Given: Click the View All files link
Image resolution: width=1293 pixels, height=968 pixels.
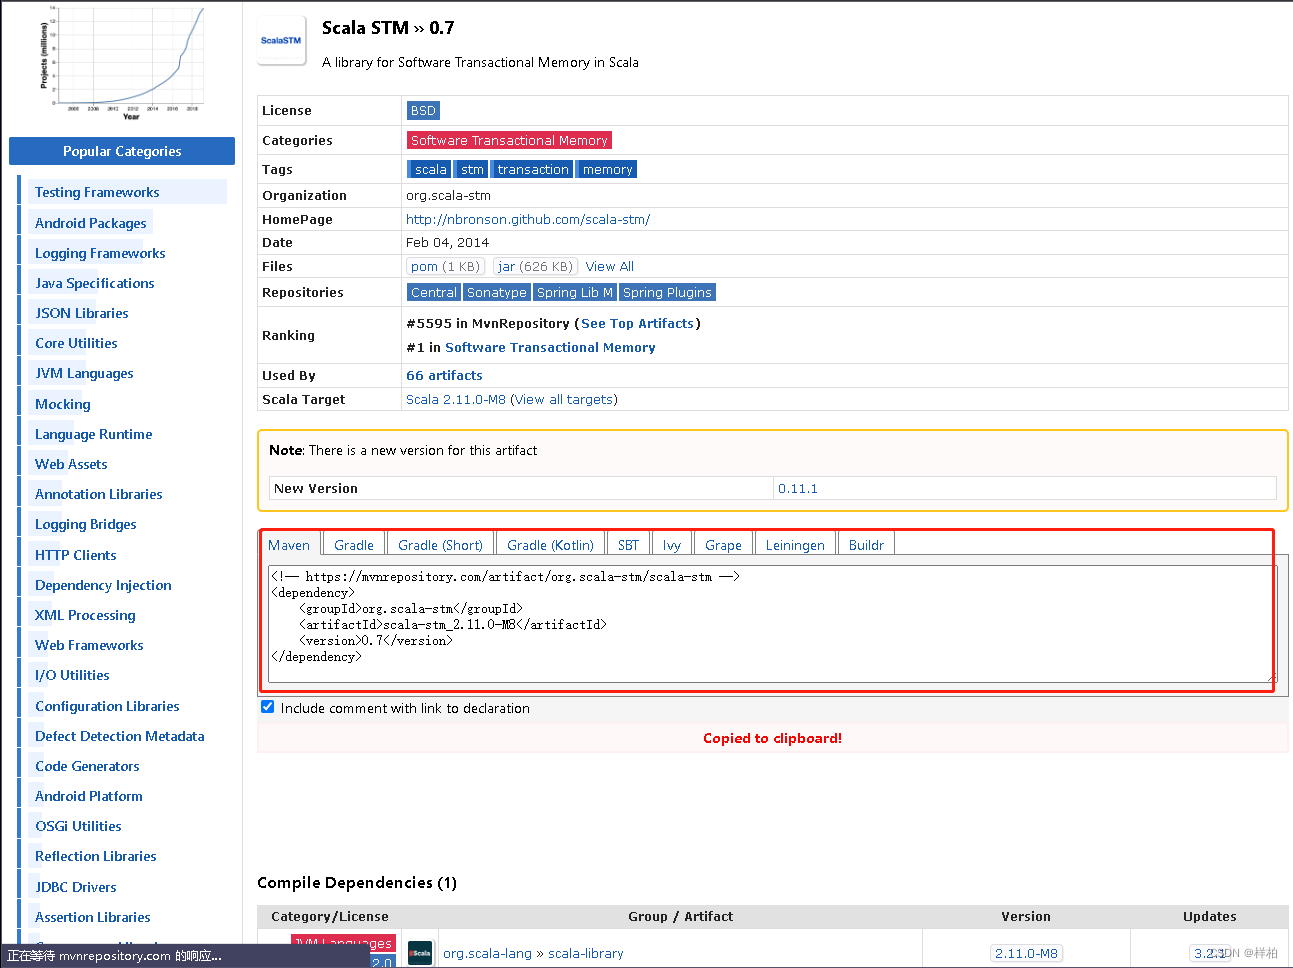Looking at the screenshot, I should [610, 267].
